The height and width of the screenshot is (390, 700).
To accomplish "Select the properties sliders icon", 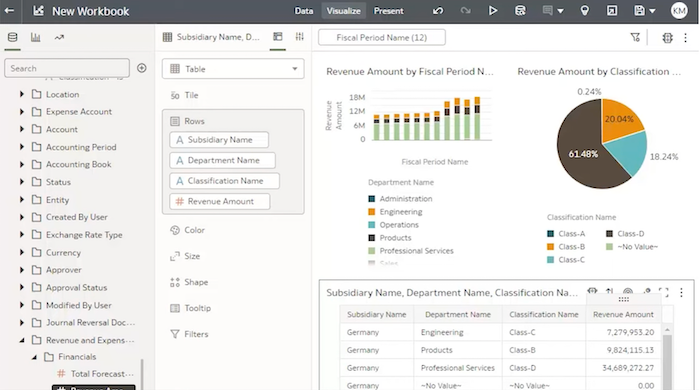I will 300,37.
